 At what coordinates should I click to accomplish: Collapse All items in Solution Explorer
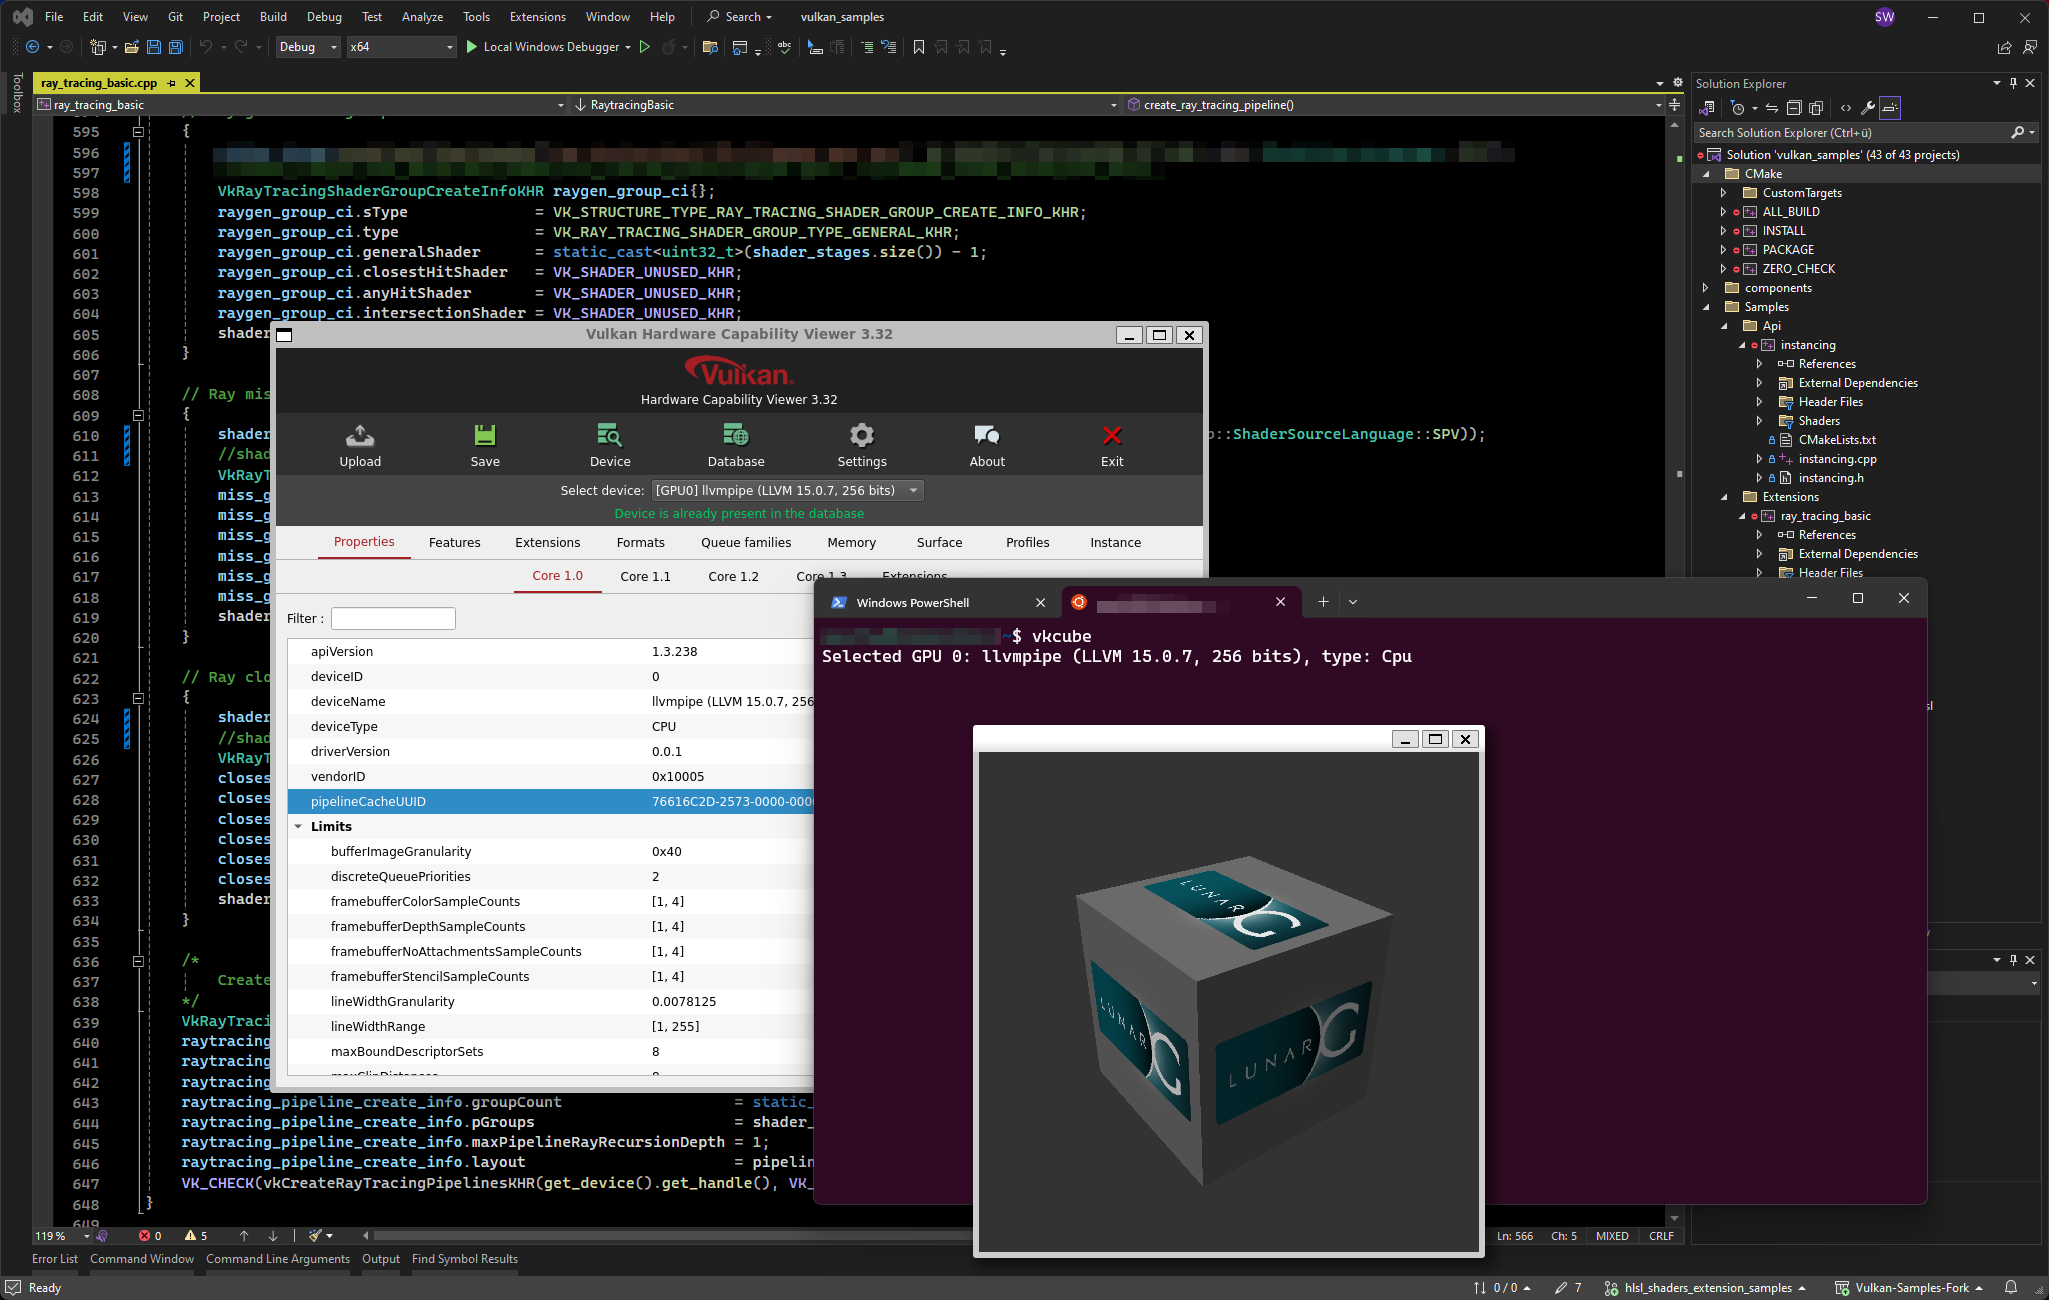click(1794, 107)
